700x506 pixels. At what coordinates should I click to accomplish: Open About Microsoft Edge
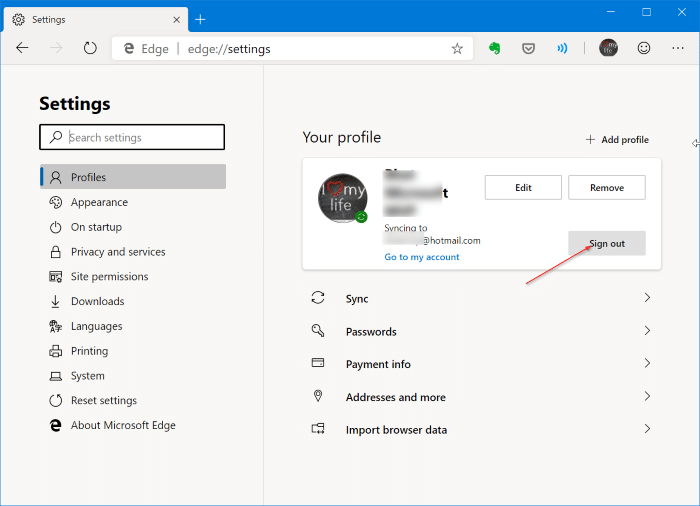133,425
